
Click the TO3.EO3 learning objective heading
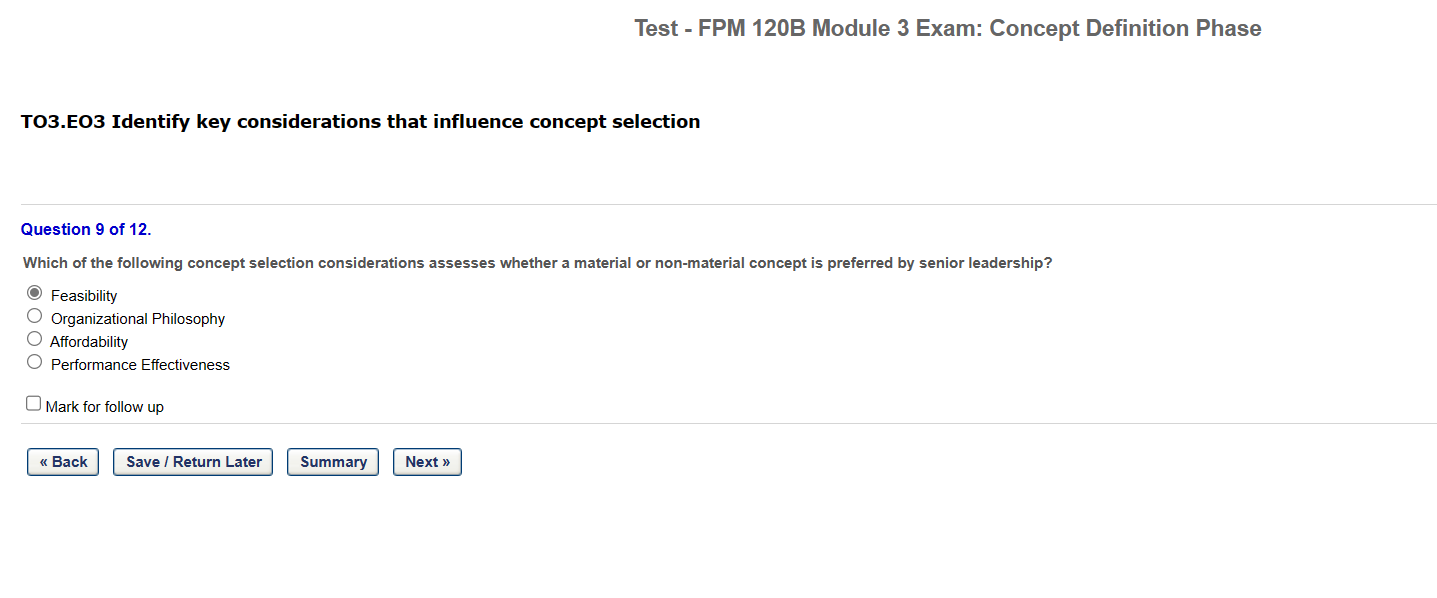coord(360,121)
